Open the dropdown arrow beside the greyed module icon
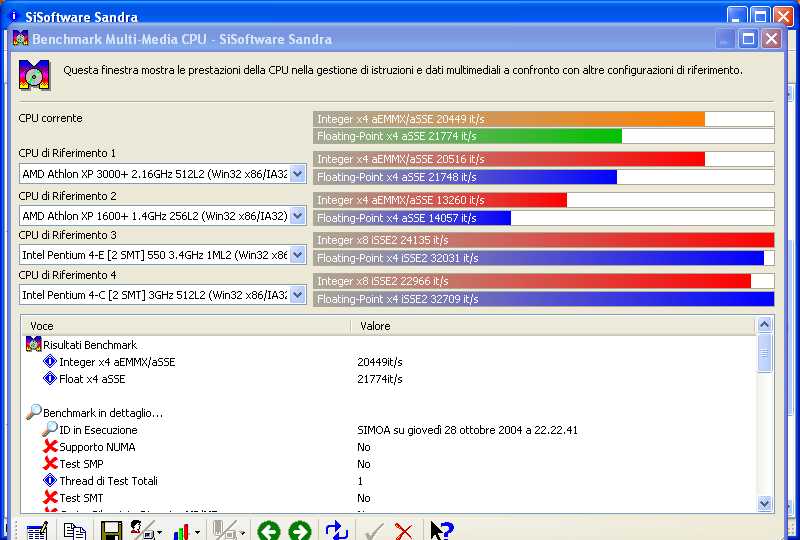800x540 pixels. point(242,532)
